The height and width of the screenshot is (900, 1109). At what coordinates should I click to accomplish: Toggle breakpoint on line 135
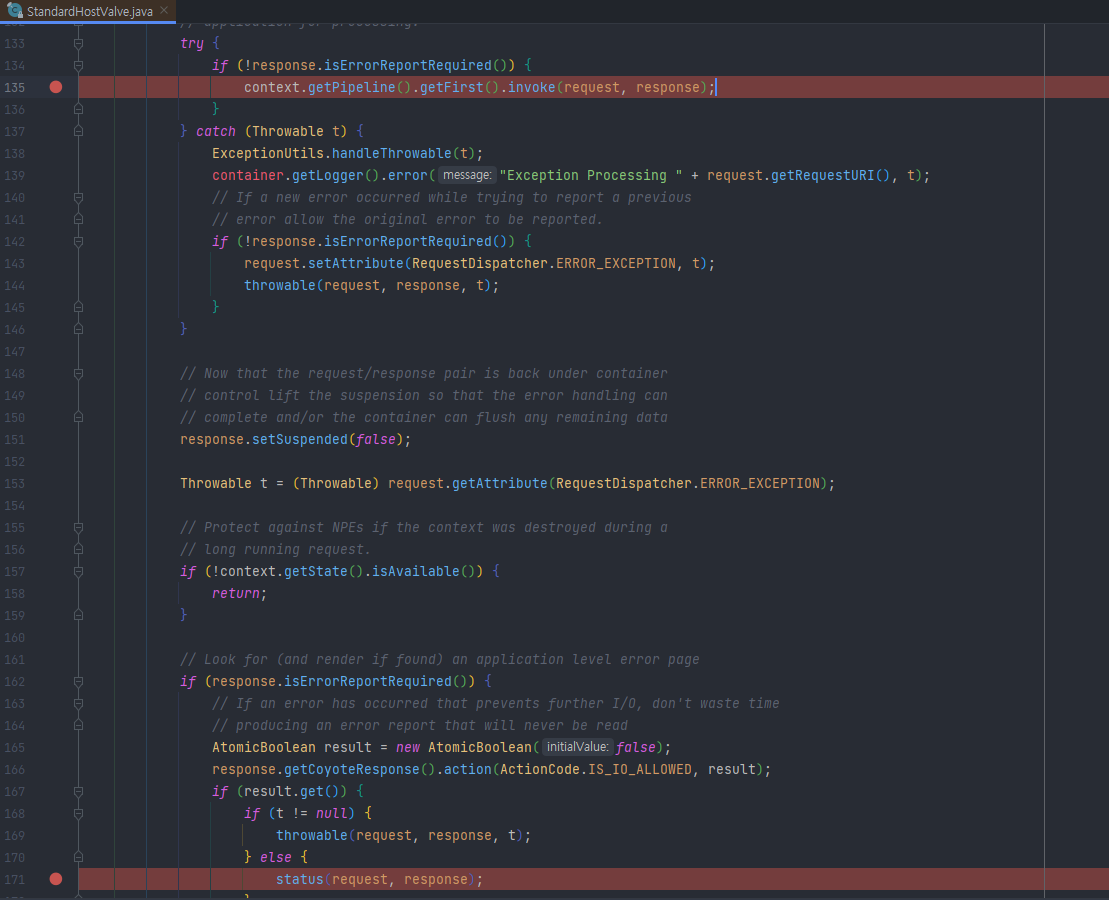(56, 87)
